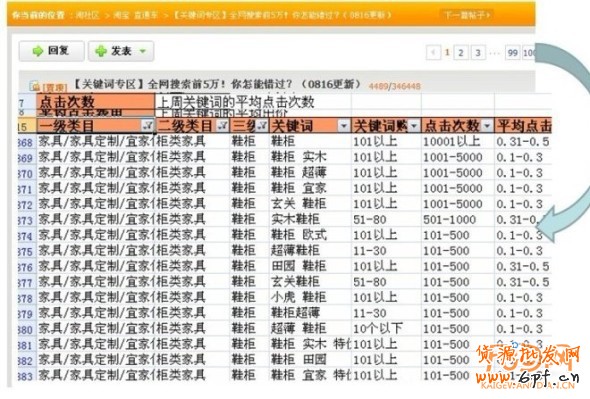590x399 pixels.
Task: Click keyword cell 玄关 鞋柜 in row 372
Action: [x=310, y=204]
